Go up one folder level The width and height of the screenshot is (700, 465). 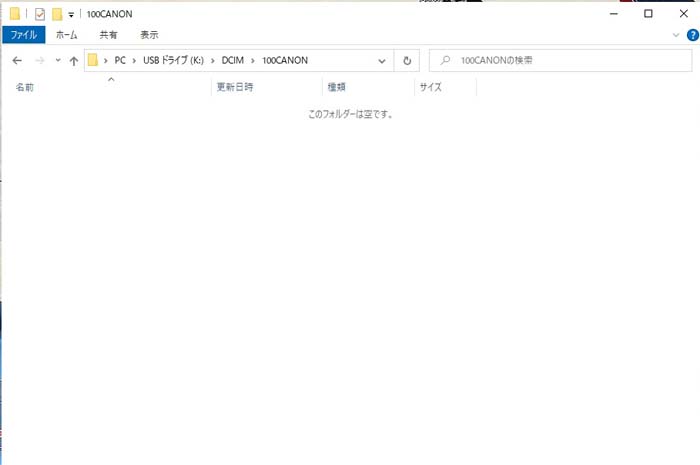tap(74, 61)
